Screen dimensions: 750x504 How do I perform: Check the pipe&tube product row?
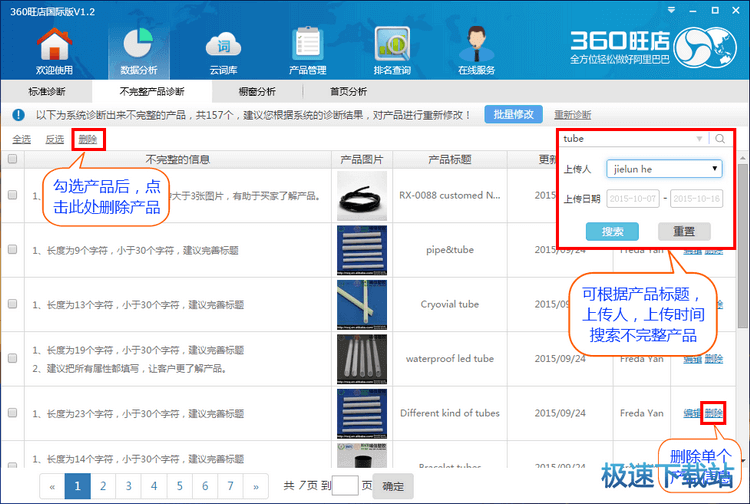click(x=12, y=249)
